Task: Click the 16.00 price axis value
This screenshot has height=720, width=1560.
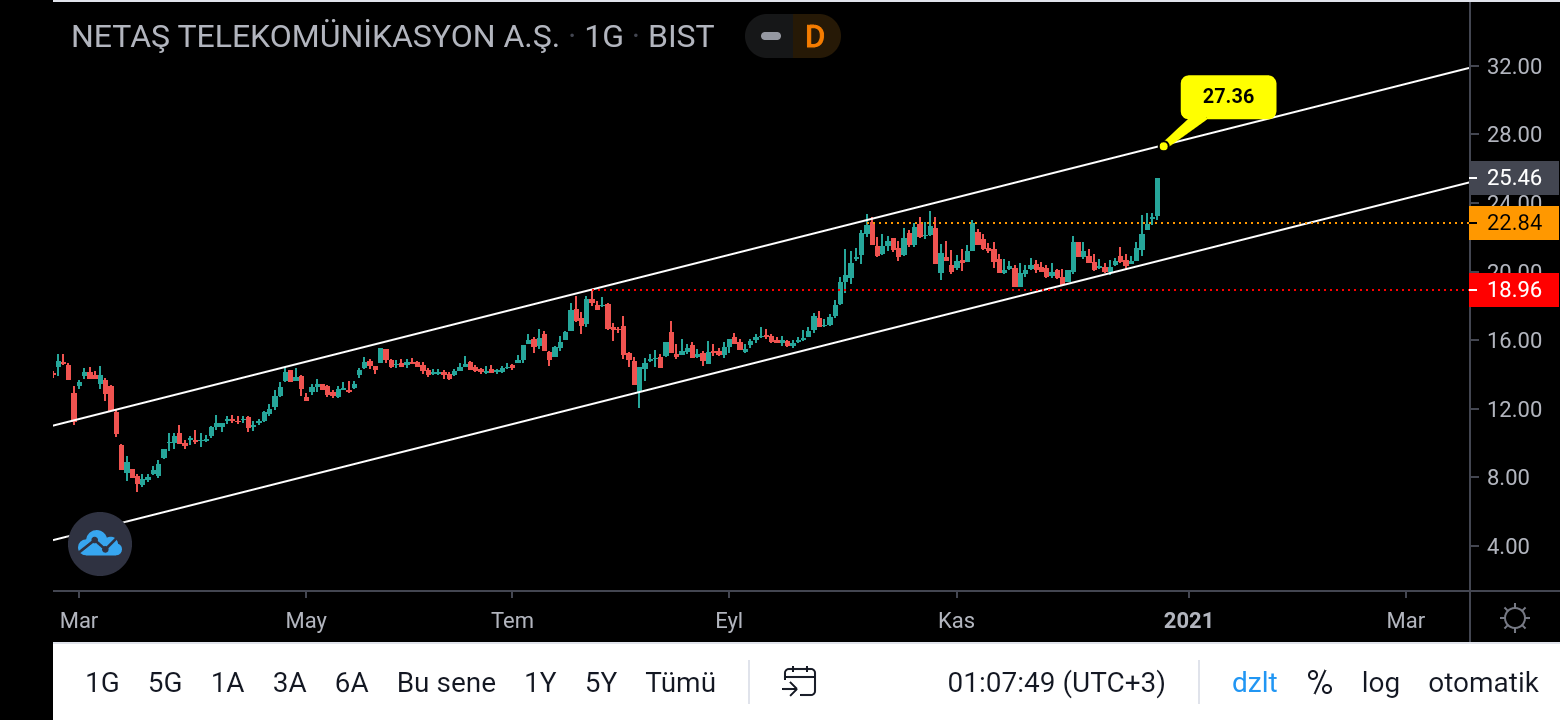Action: tap(1515, 340)
